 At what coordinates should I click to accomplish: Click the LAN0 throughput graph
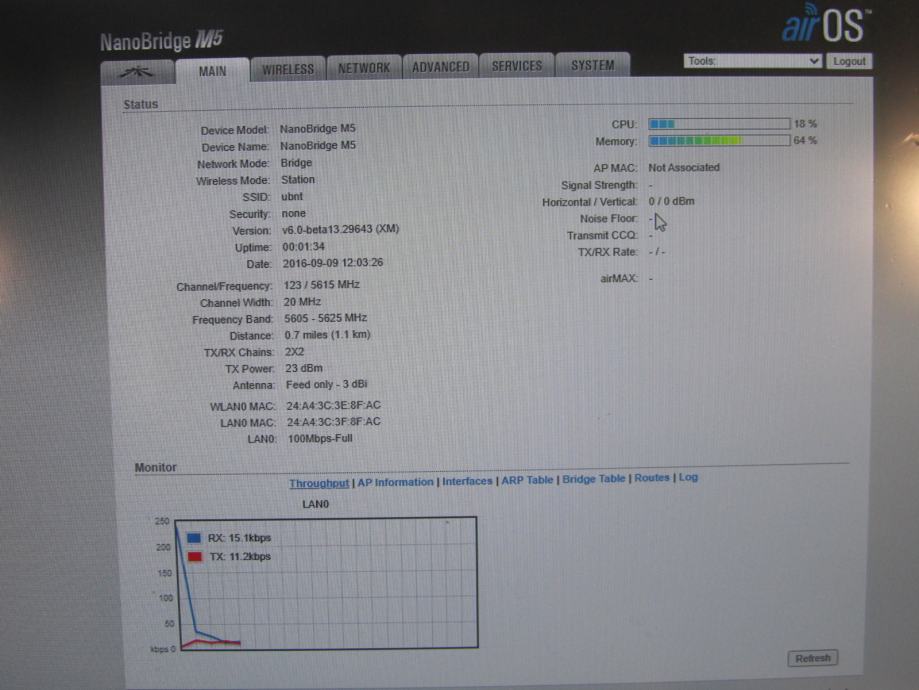326,583
